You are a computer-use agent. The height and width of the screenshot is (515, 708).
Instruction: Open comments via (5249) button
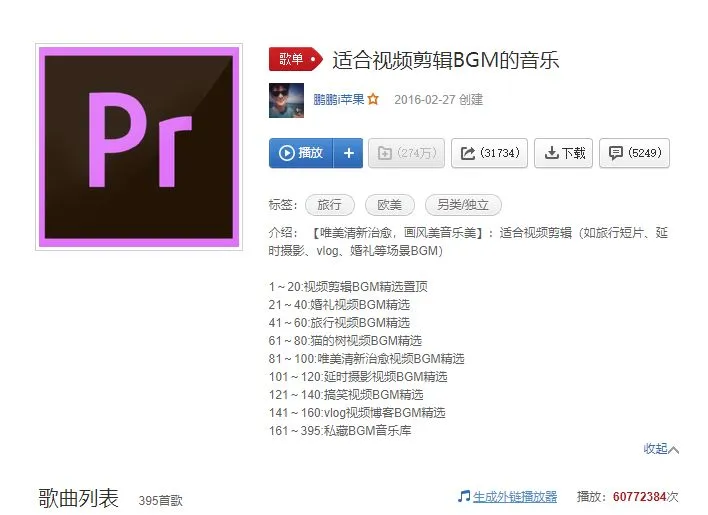tap(634, 153)
